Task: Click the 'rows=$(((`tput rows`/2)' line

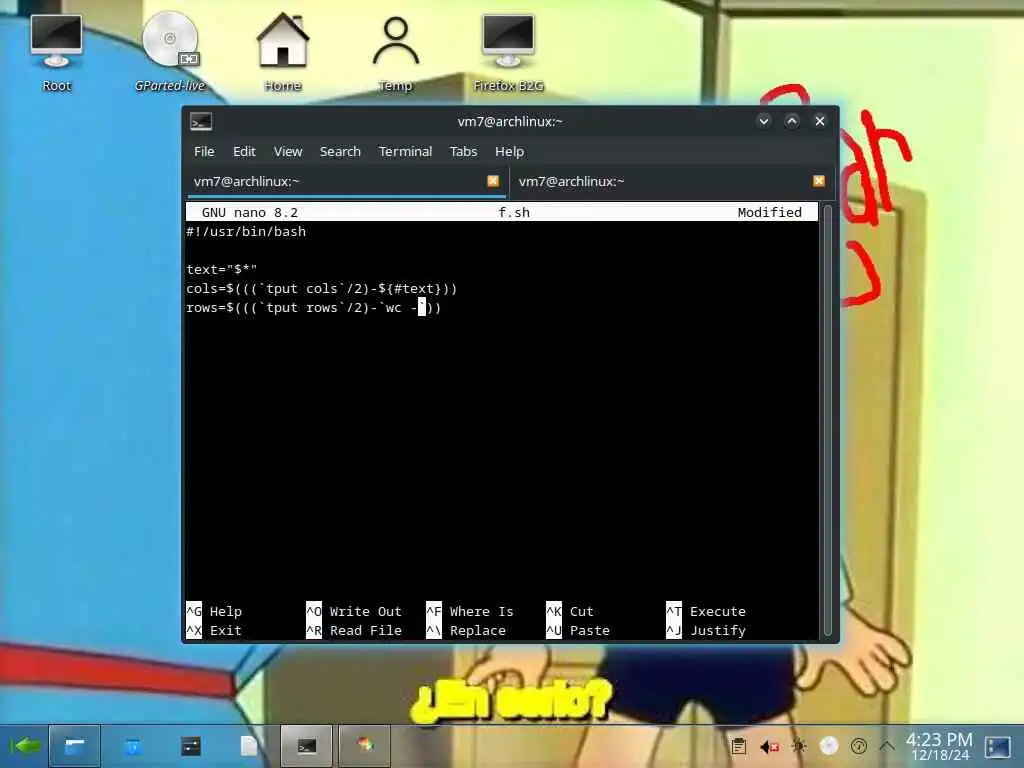Action: point(313,308)
